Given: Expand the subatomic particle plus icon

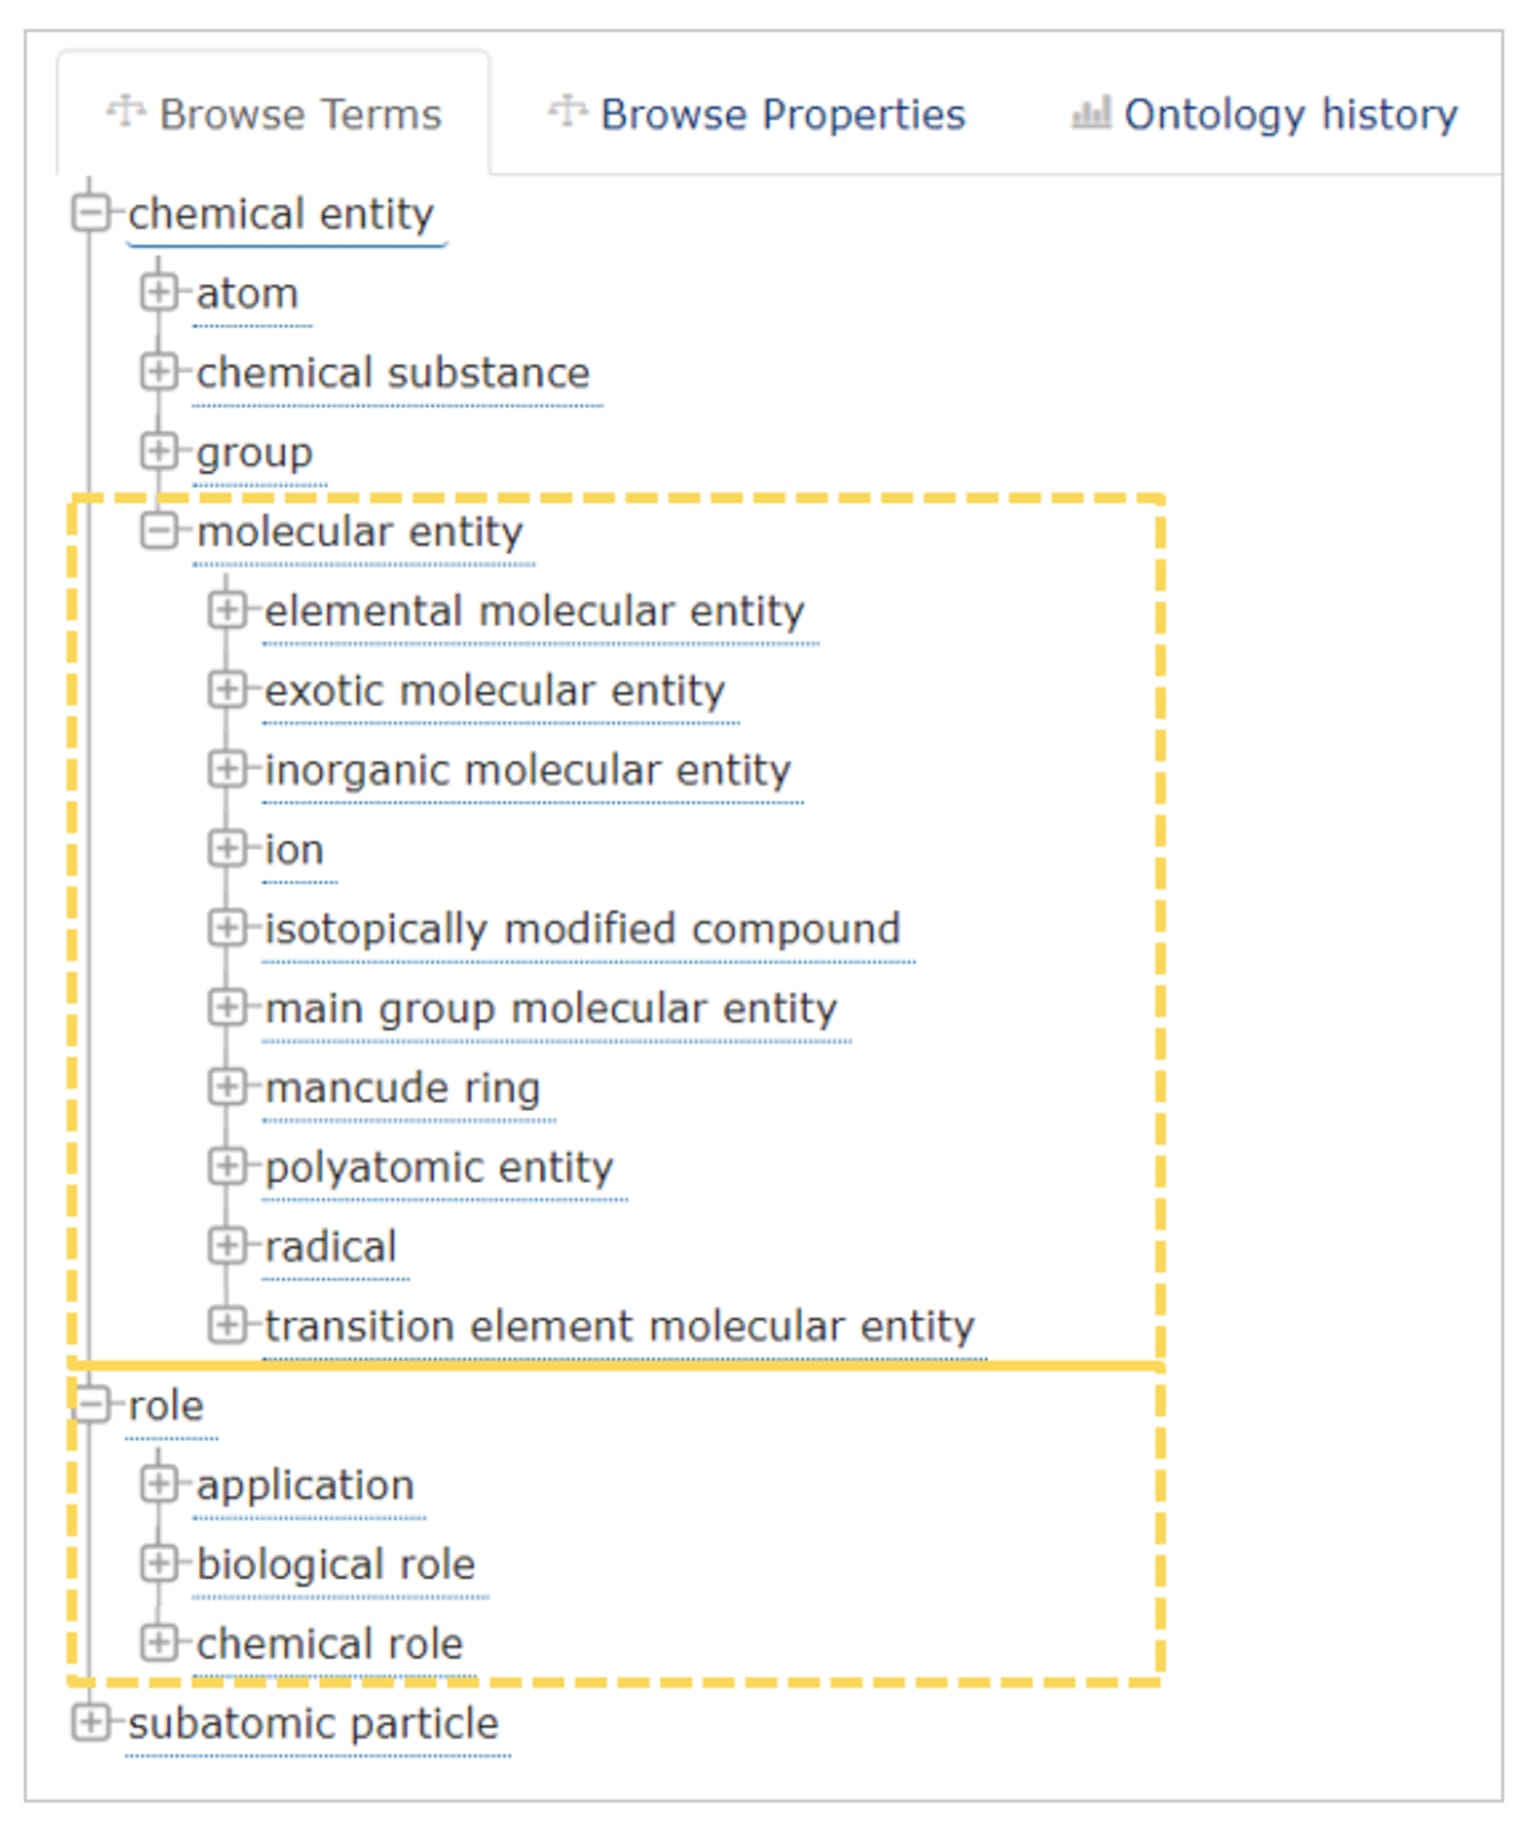Looking at the screenshot, I should pyautogui.click(x=90, y=1722).
